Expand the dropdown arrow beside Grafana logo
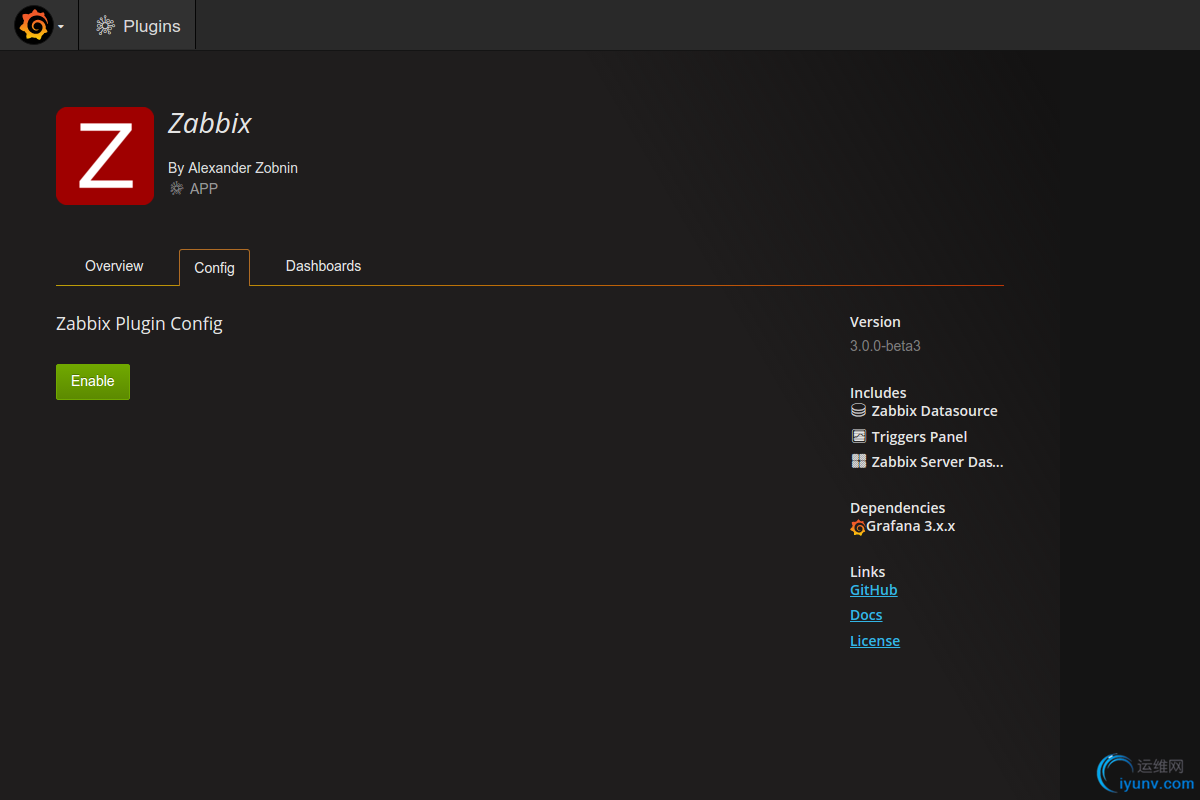The height and width of the screenshot is (800, 1200). coord(61,27)
